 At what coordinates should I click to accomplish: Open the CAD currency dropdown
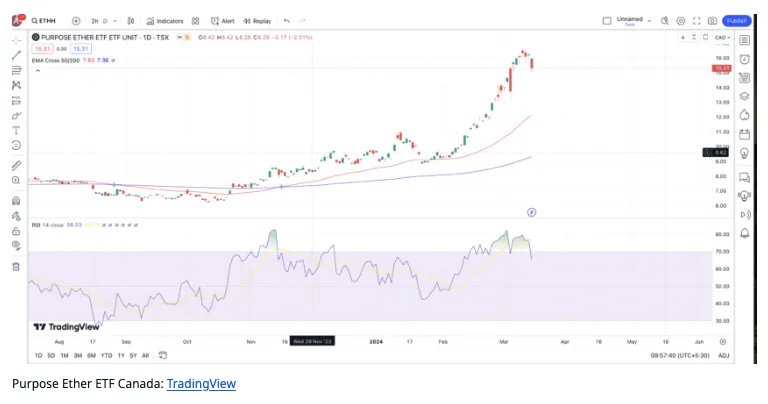click(722, 38)
